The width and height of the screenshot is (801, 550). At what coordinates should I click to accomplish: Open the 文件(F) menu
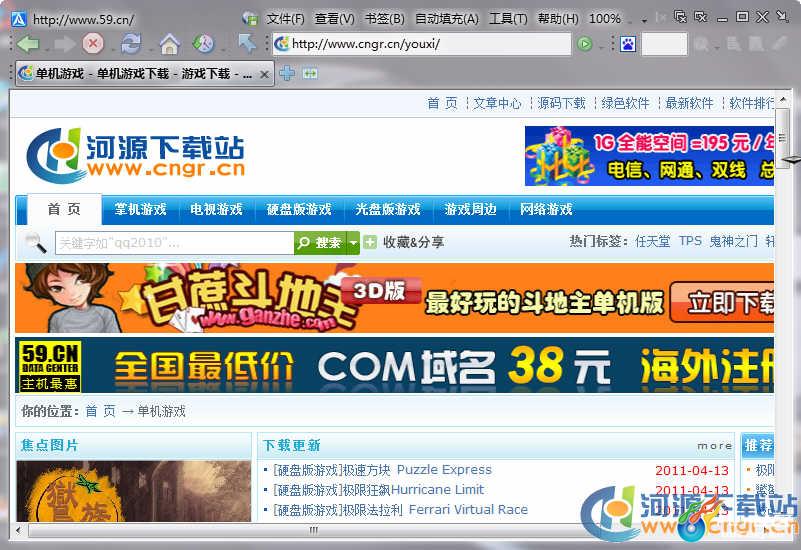pos(286,19)
